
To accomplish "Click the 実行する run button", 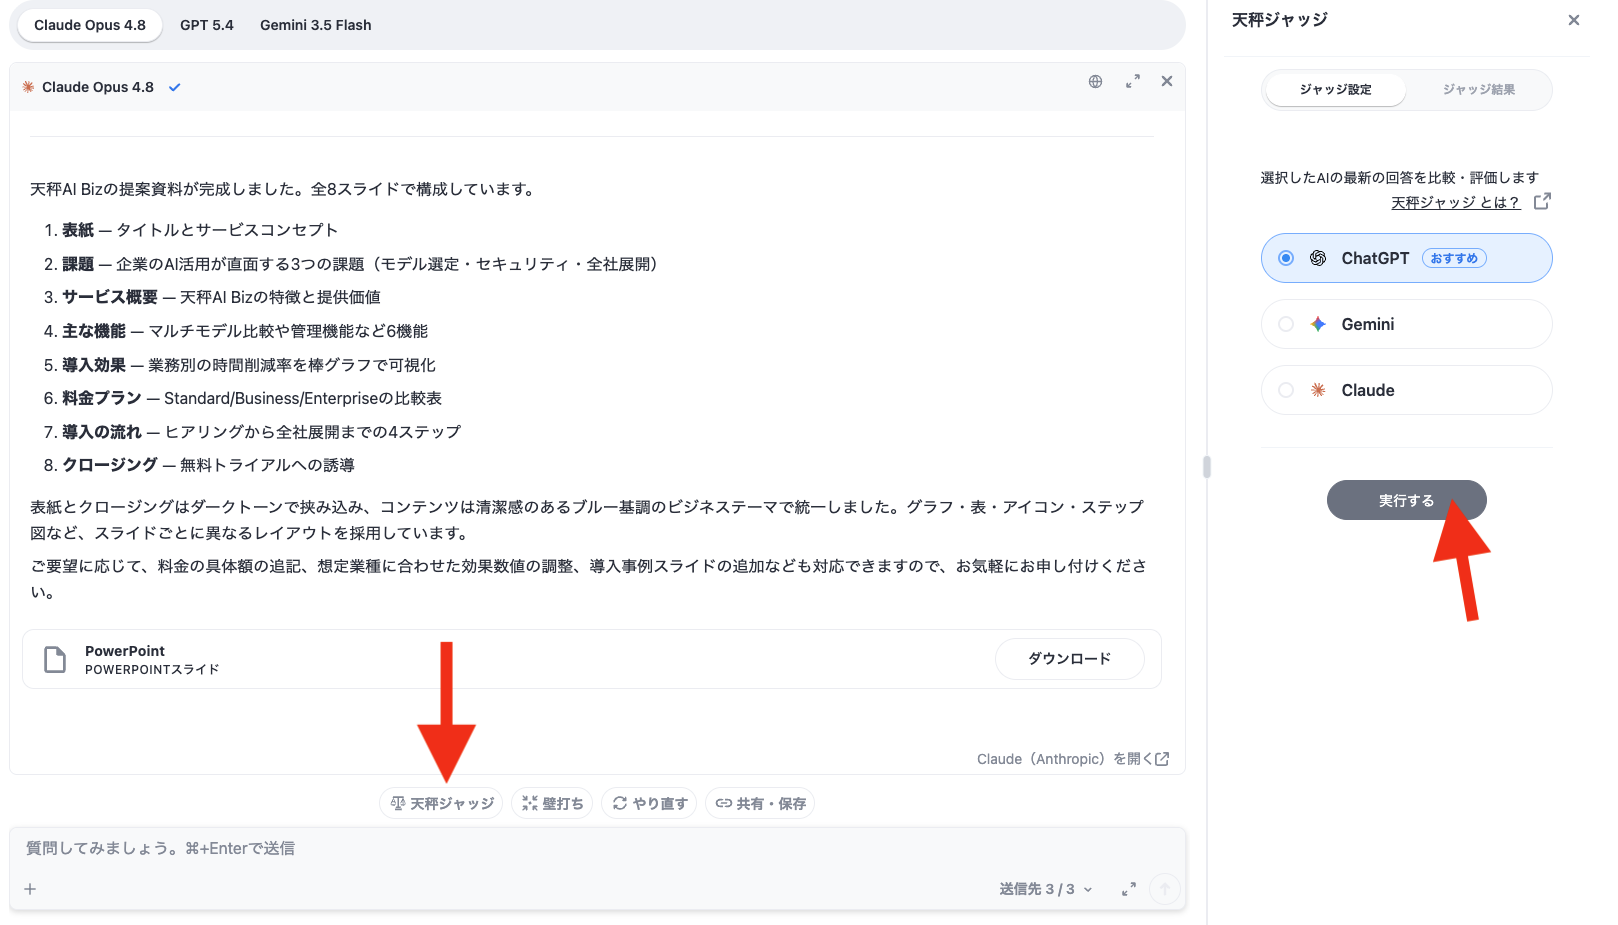I will coord(1406,500).
